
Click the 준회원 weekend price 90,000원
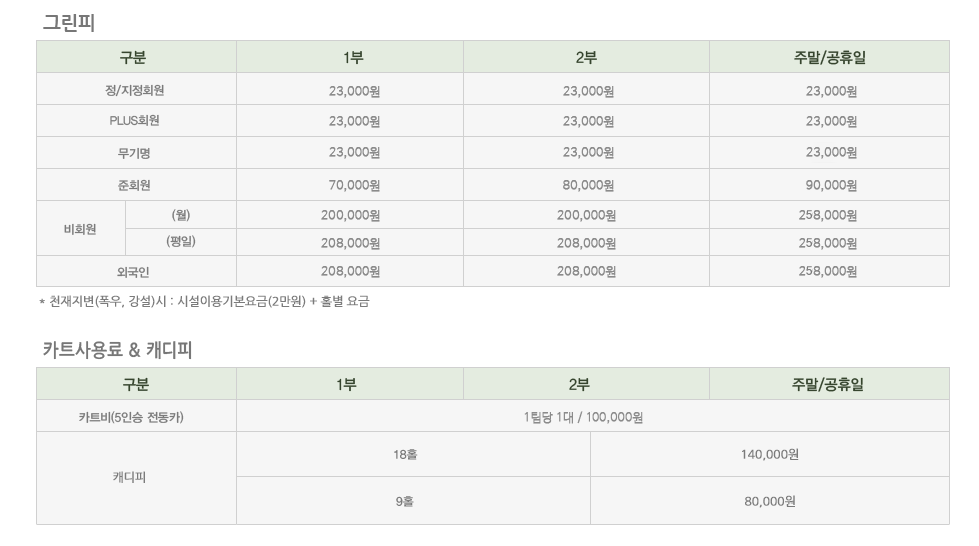[x=831, y=185]
